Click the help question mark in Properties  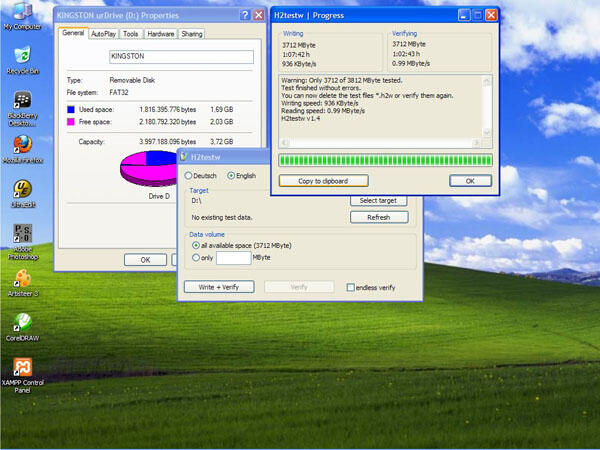pos(245,15)
